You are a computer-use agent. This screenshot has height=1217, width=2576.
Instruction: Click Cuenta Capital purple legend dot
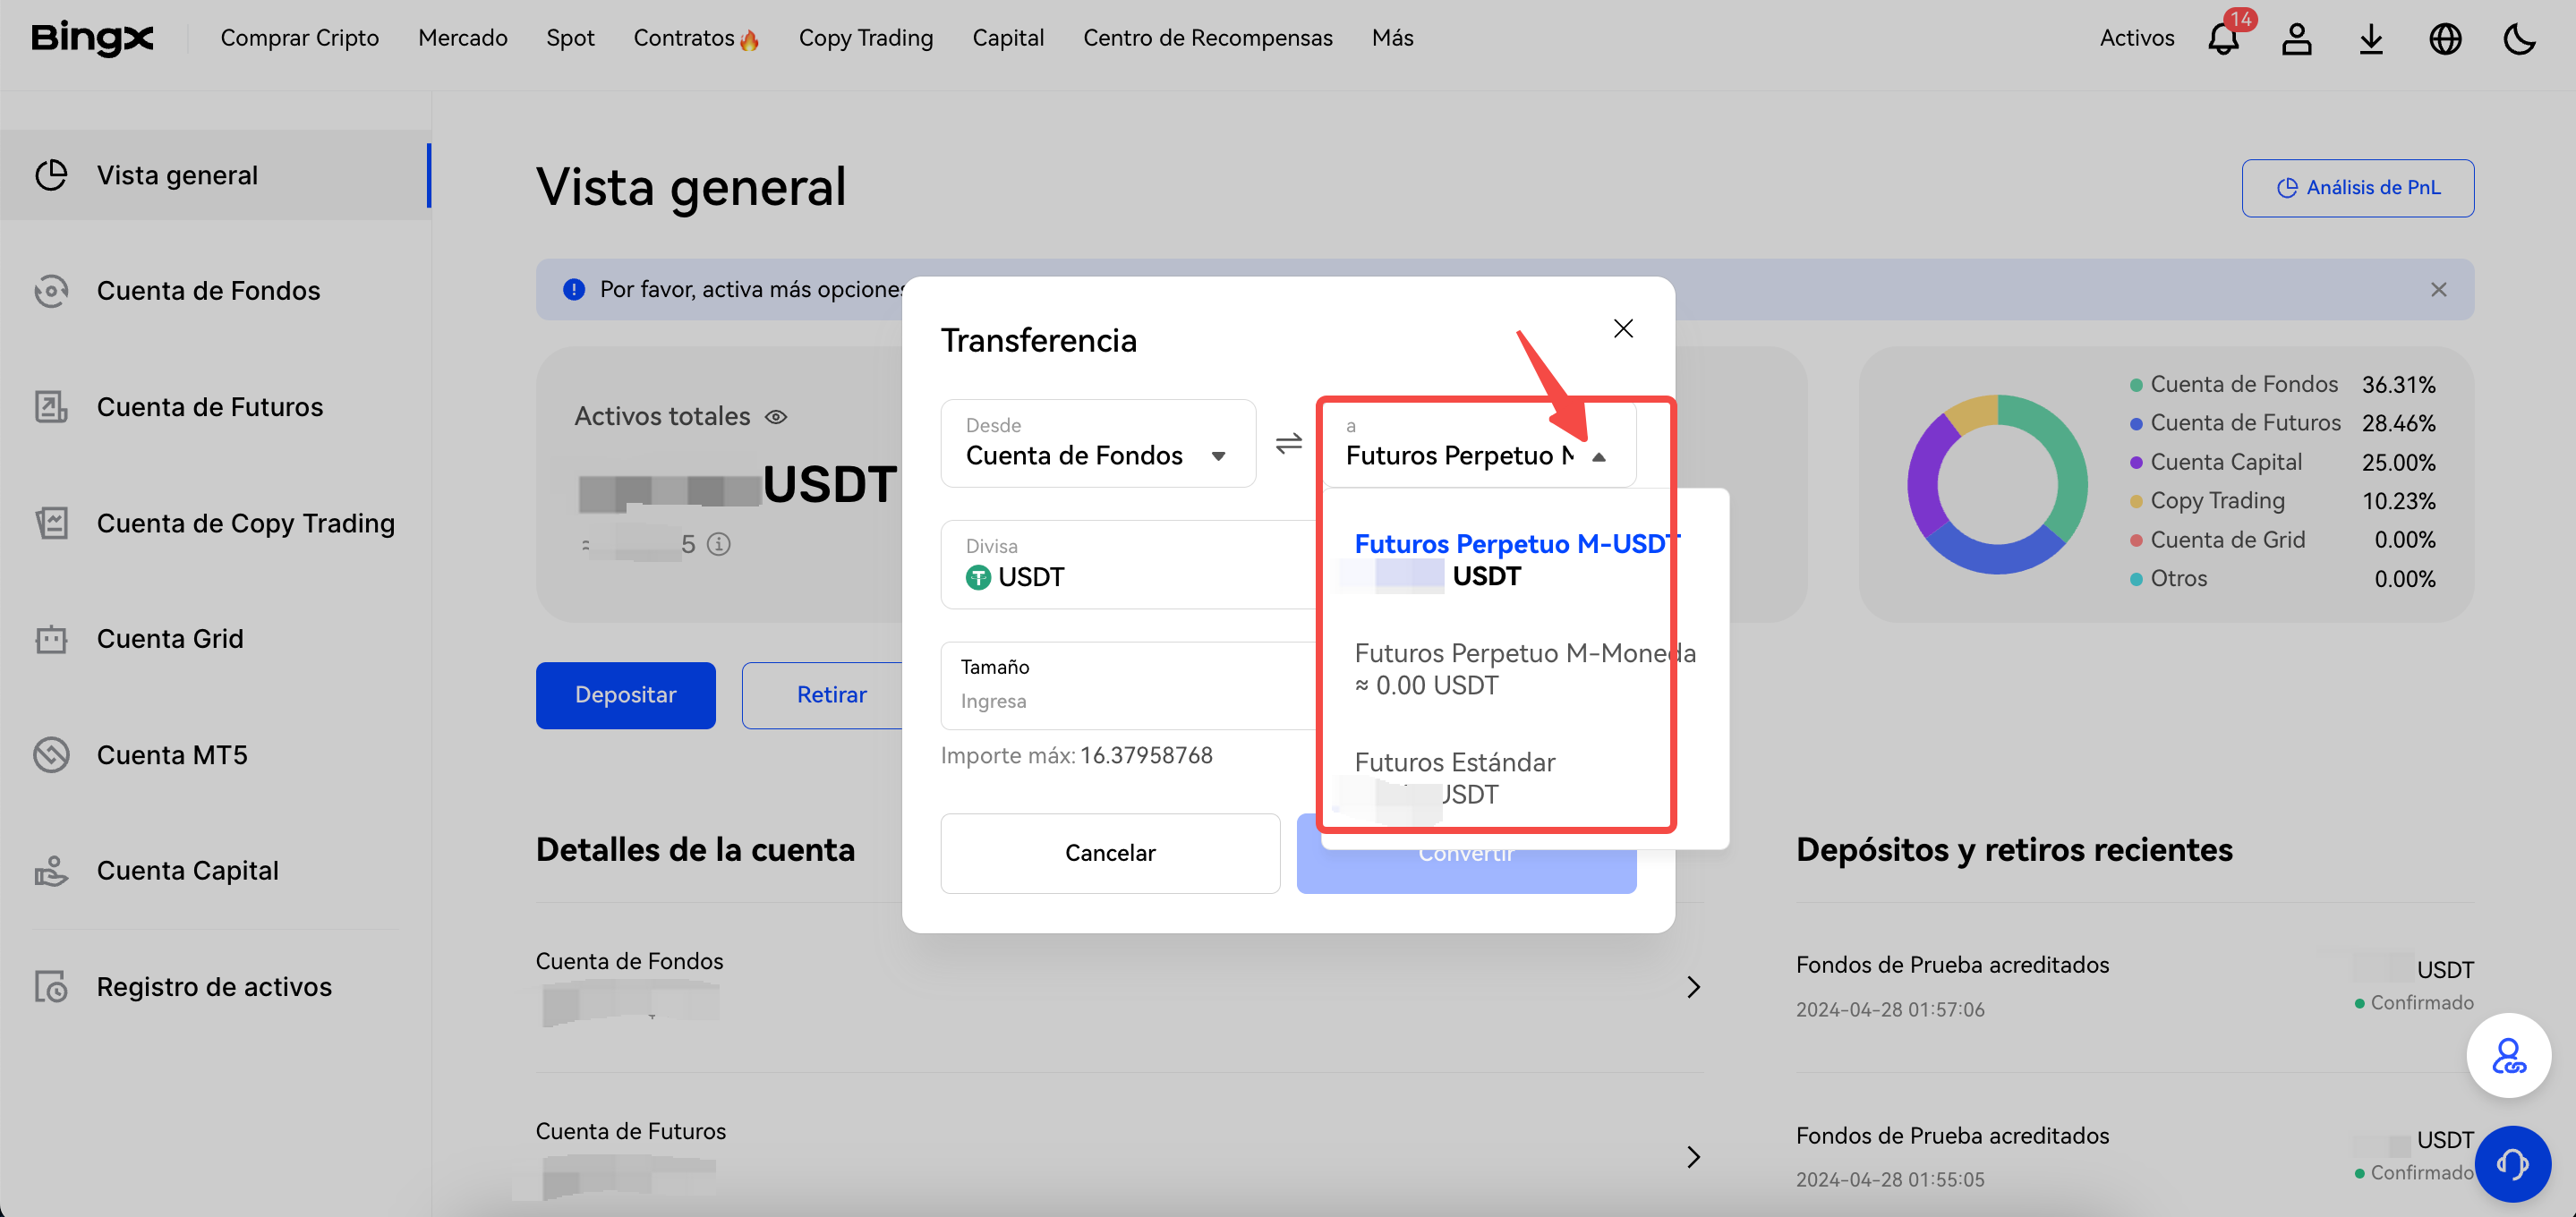click(2136, 463)
